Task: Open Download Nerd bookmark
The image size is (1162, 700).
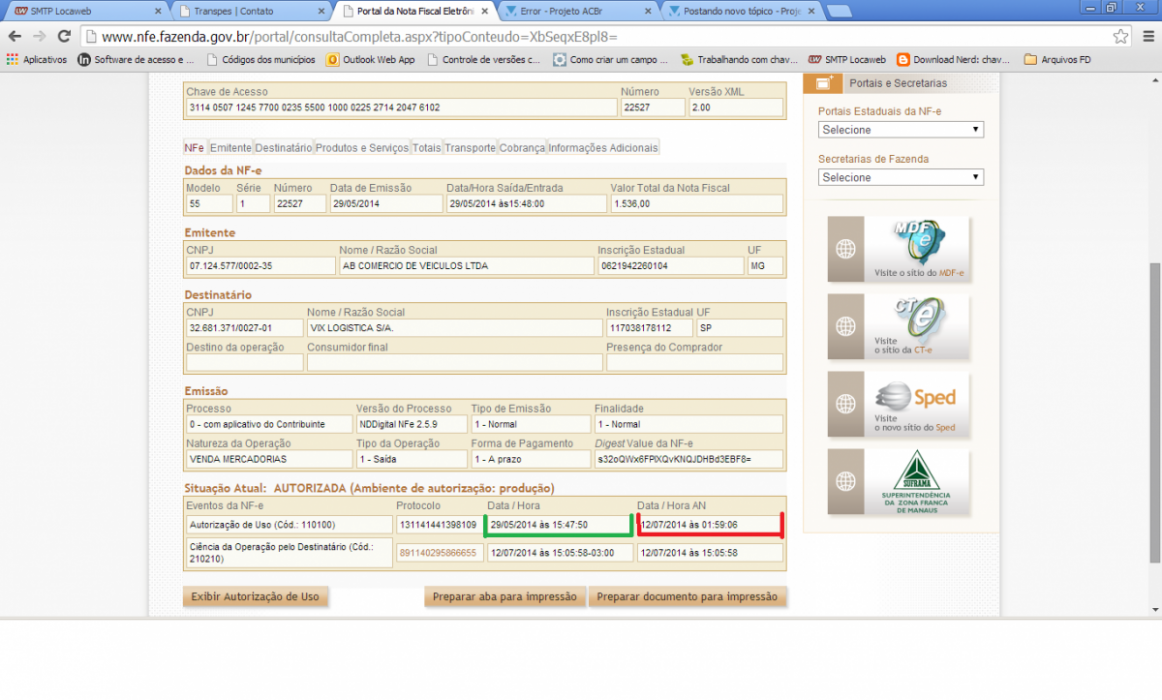Action: (953, 60)
